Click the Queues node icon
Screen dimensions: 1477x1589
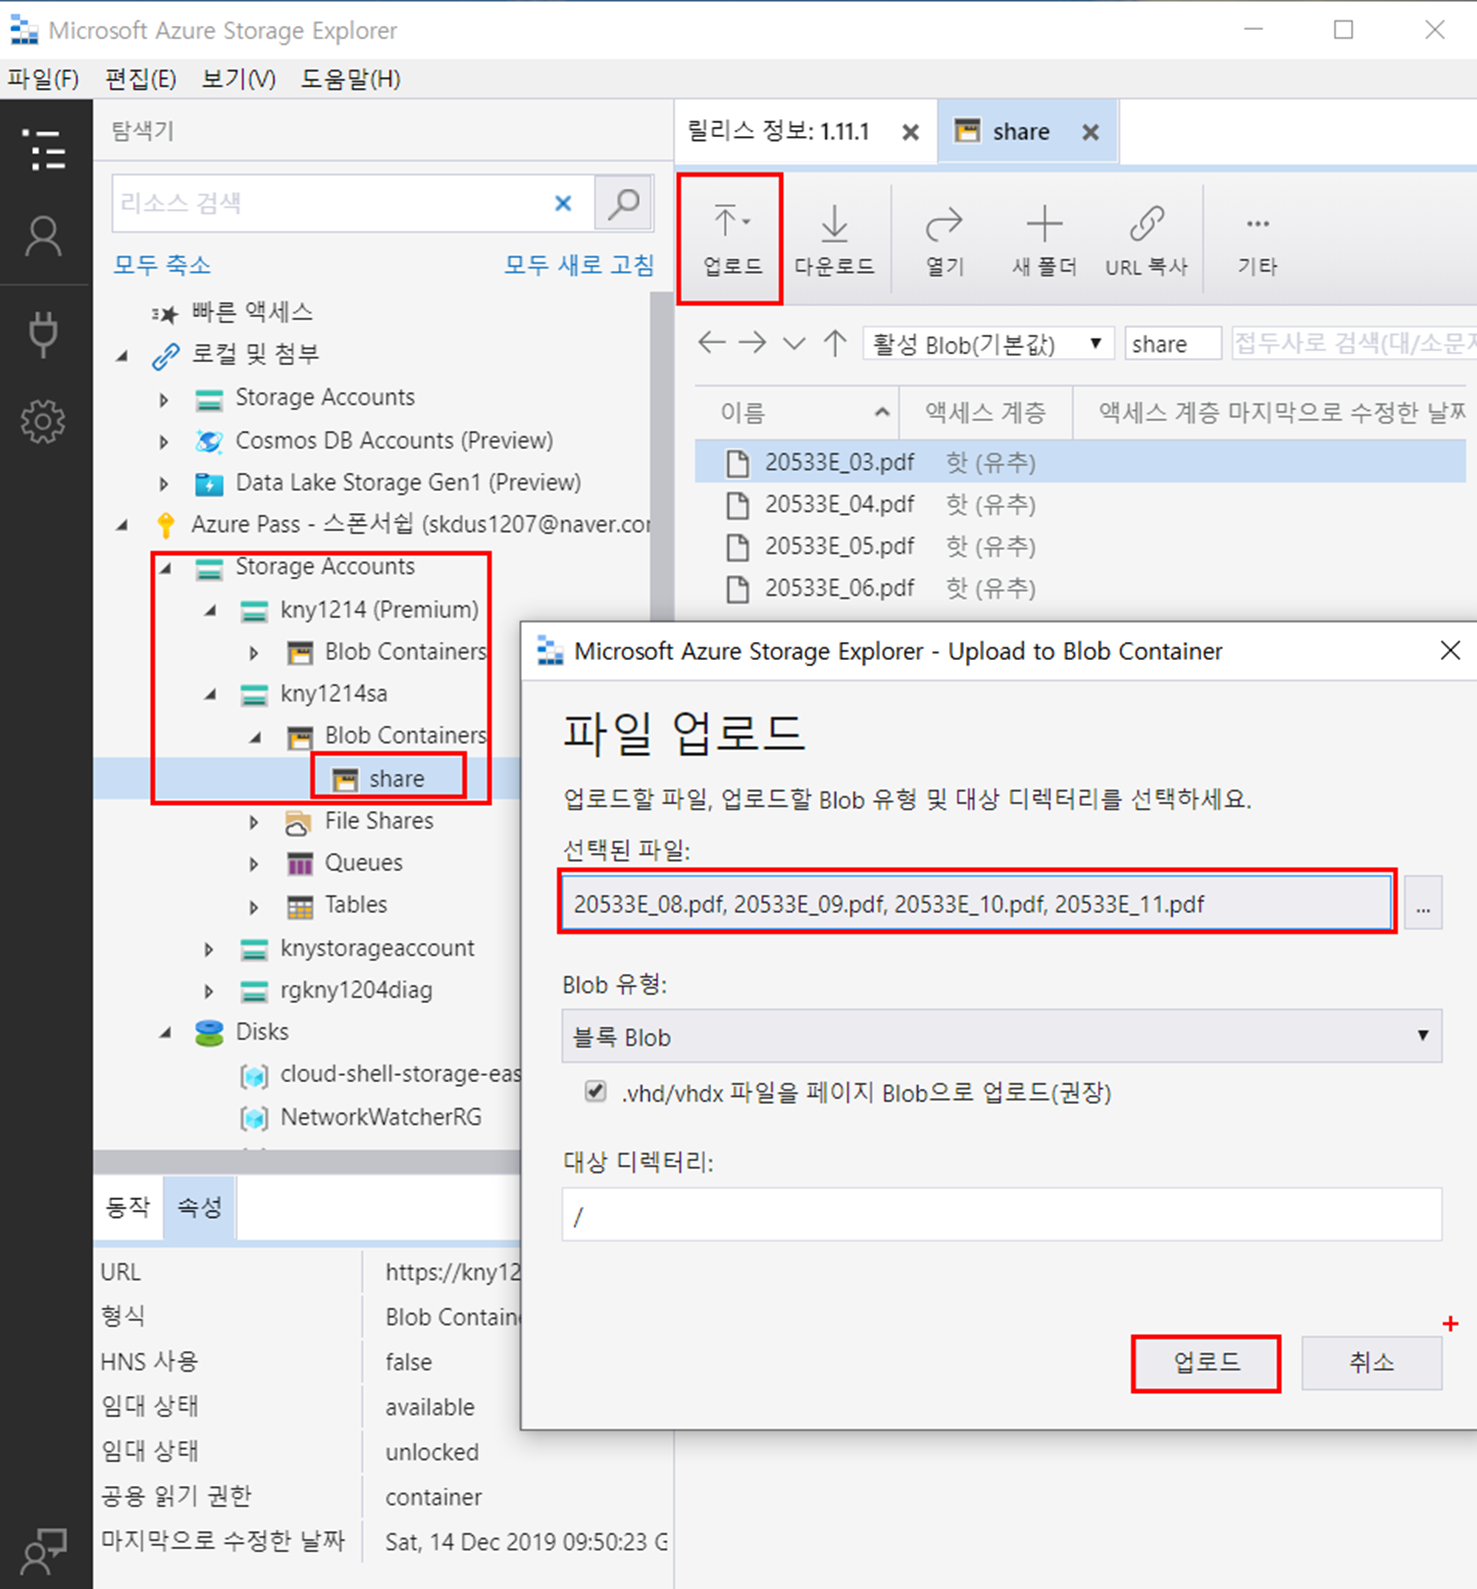pyautogui.click(x=299, y=864)
